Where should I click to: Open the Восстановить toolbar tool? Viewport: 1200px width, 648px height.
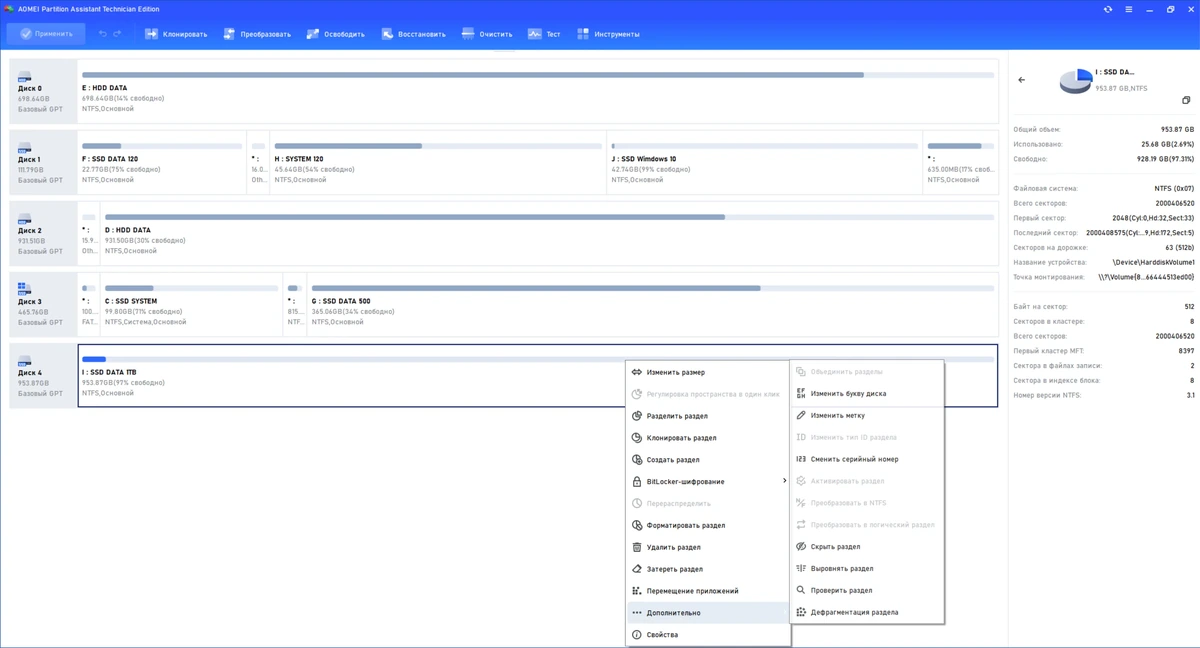point(413,34)
